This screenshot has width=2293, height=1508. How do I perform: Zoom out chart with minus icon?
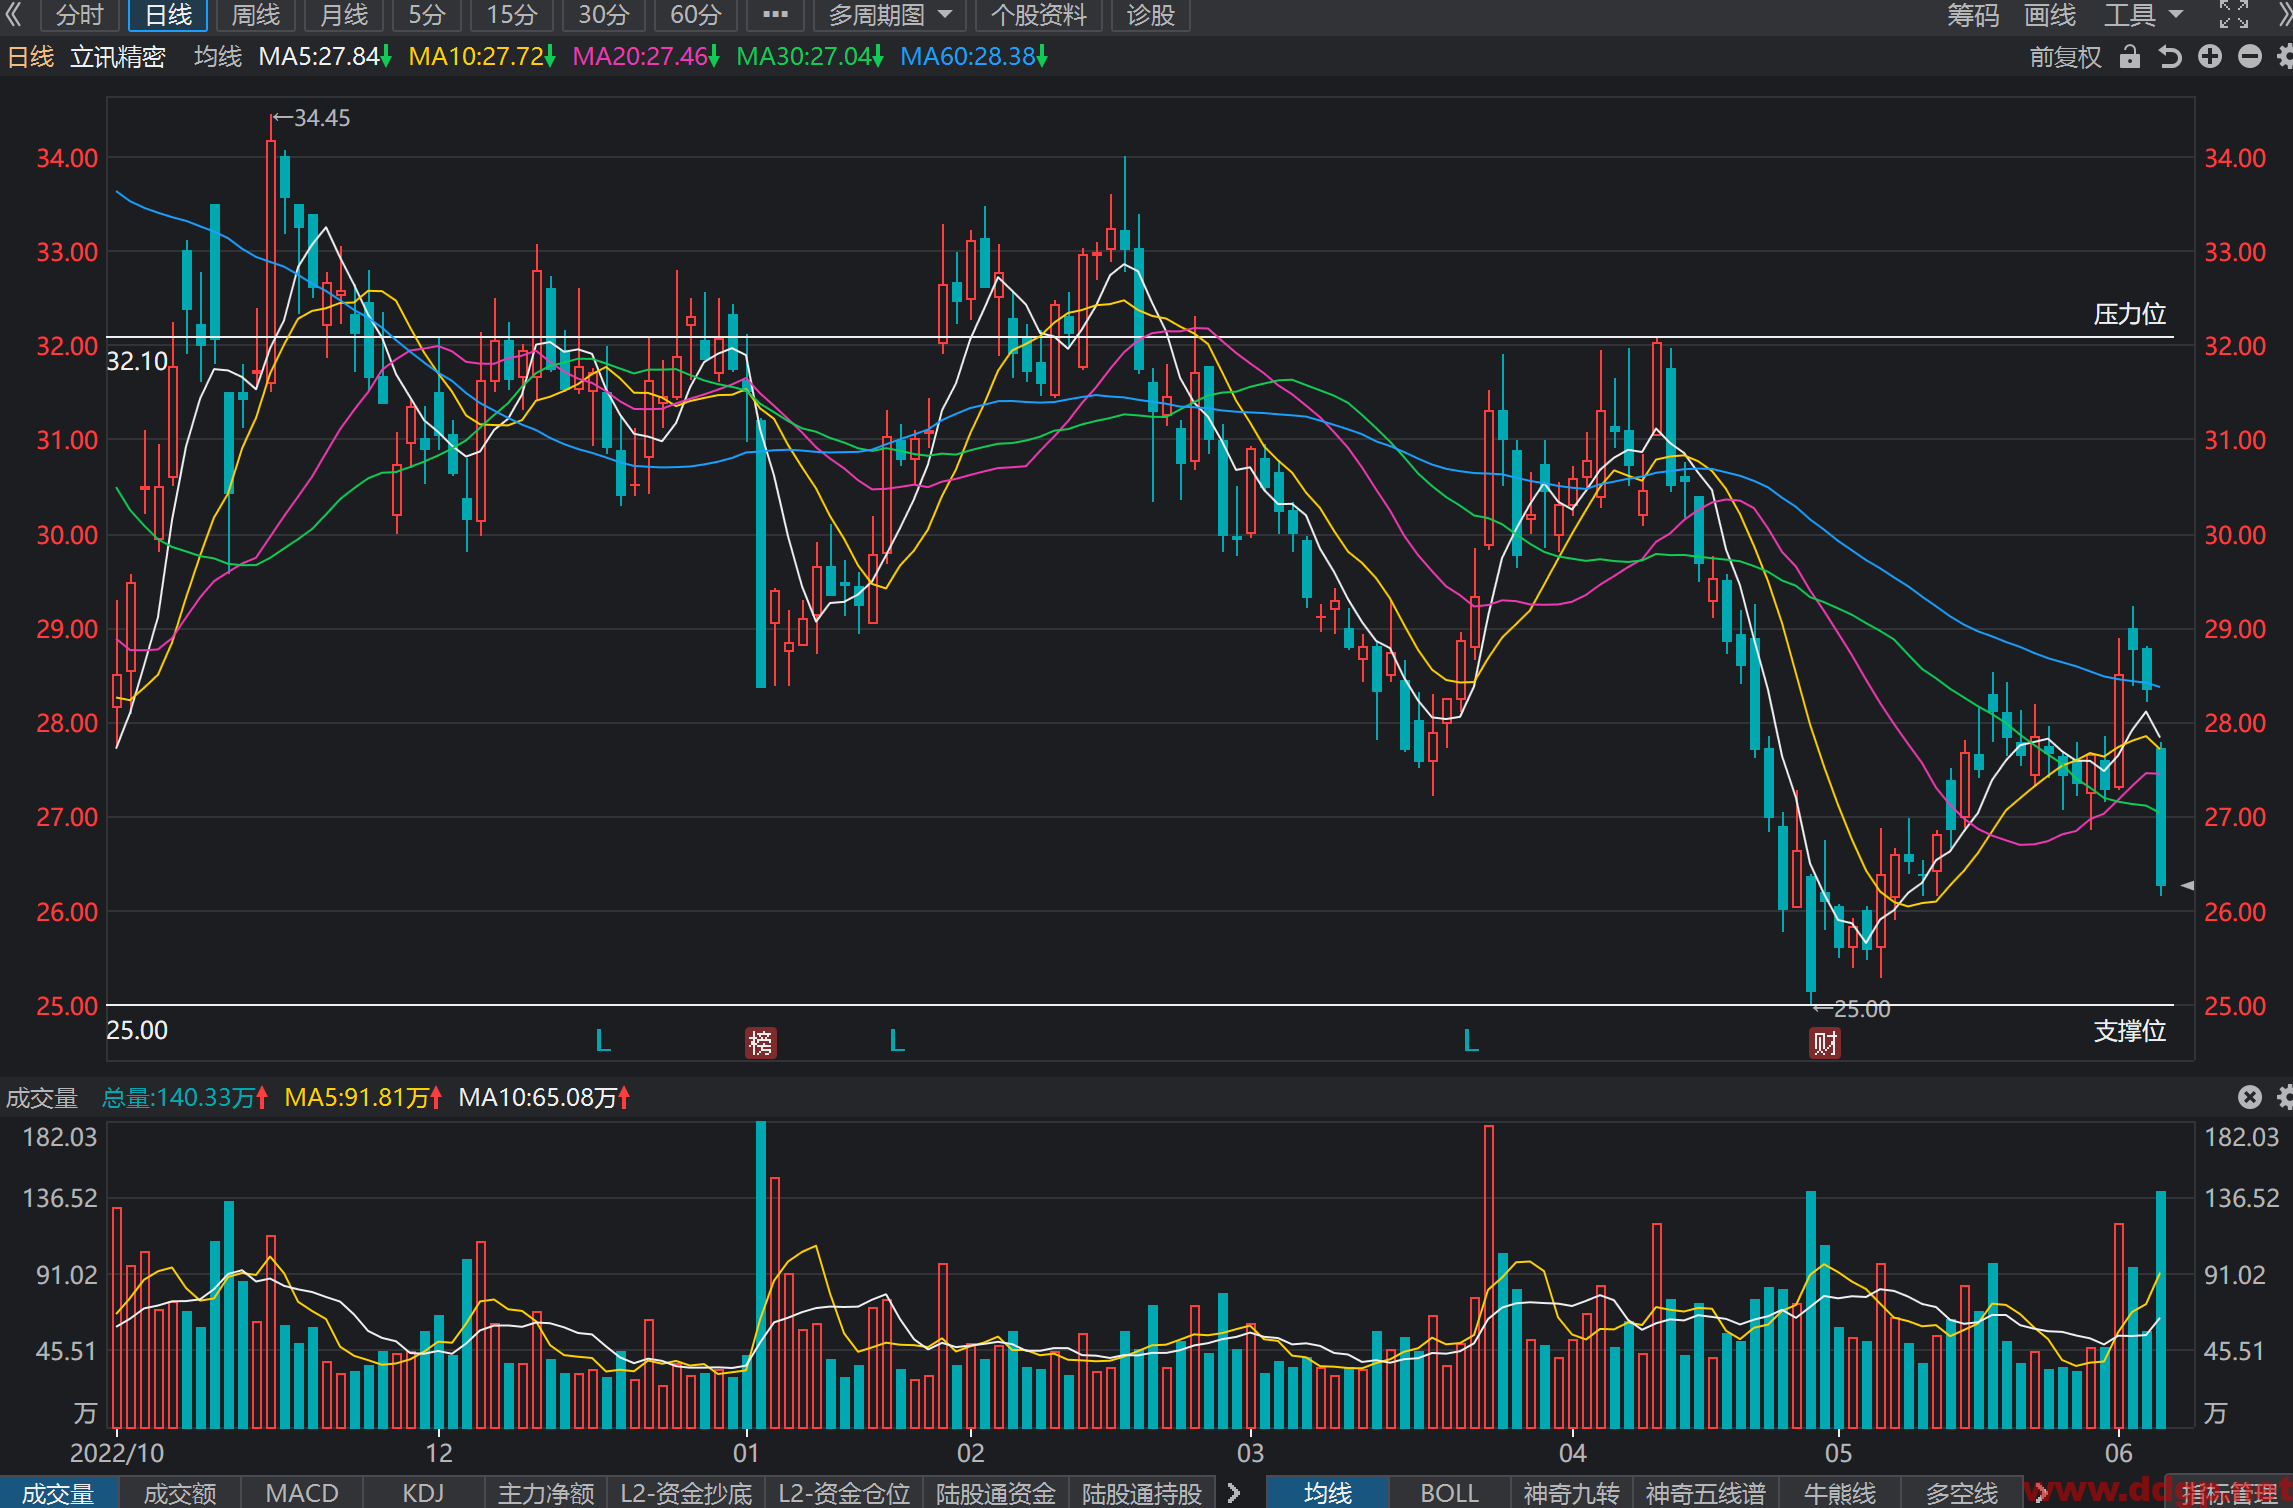2249,57
